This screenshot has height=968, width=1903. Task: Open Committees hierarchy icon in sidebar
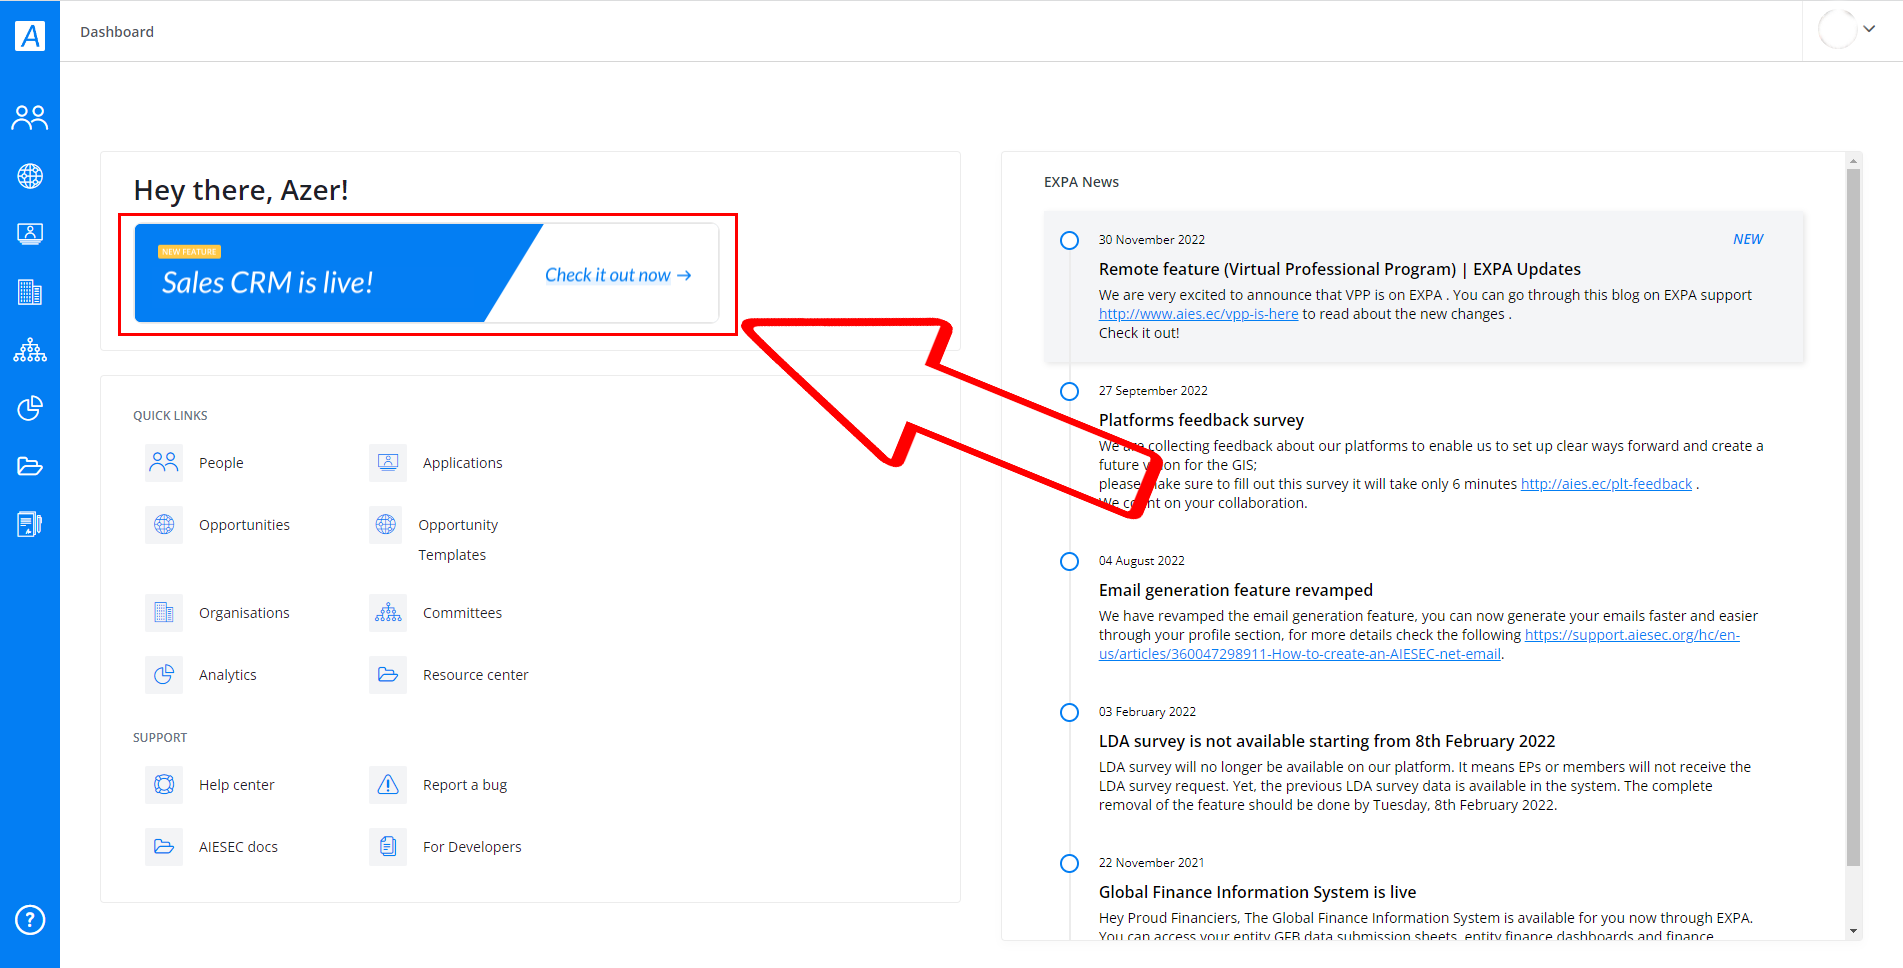point(30,350)
